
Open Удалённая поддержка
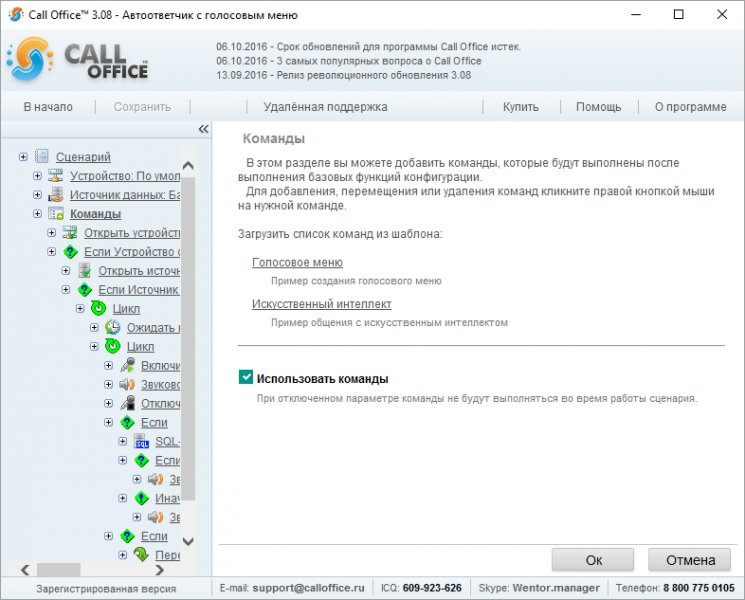pos(325,107)
